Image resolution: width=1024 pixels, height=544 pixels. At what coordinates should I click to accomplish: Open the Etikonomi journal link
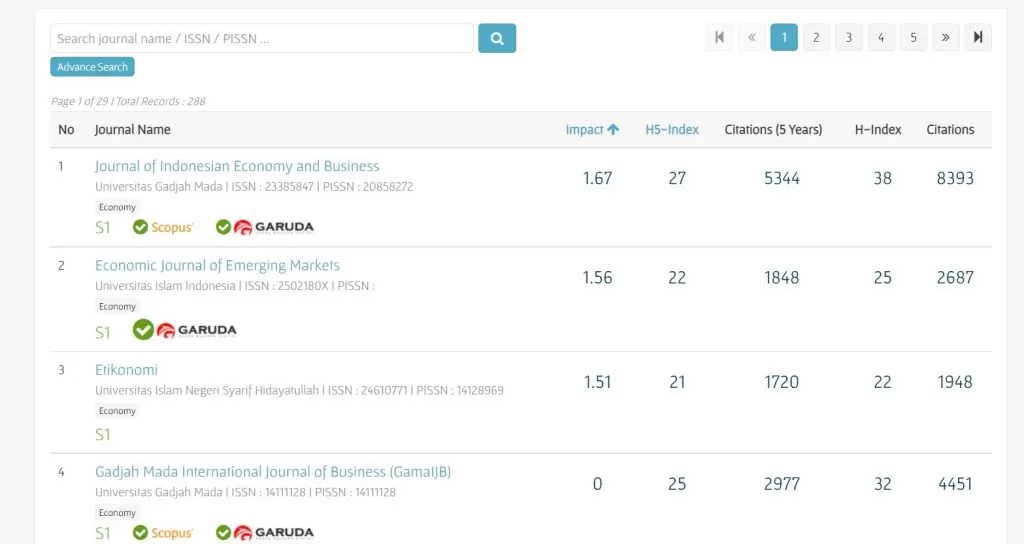coord(126,370)
